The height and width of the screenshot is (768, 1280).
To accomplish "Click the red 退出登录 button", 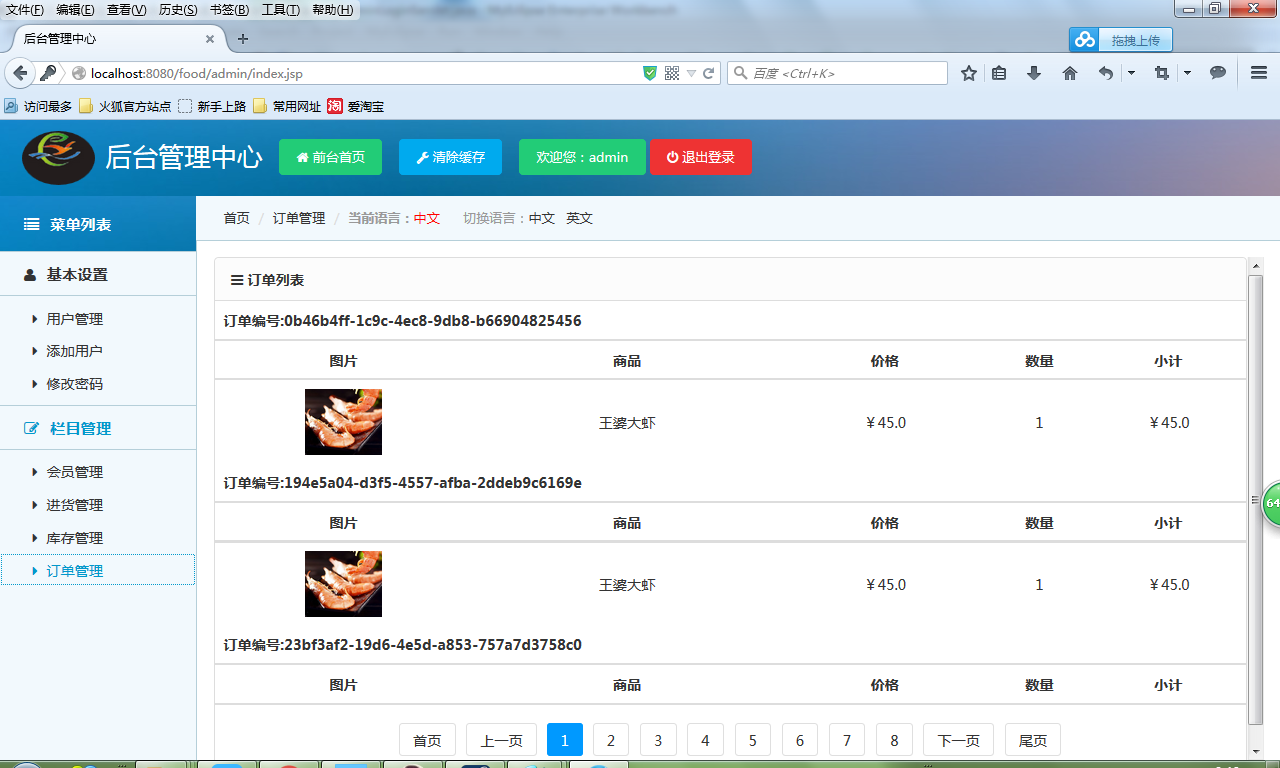I will click(700, 157).
